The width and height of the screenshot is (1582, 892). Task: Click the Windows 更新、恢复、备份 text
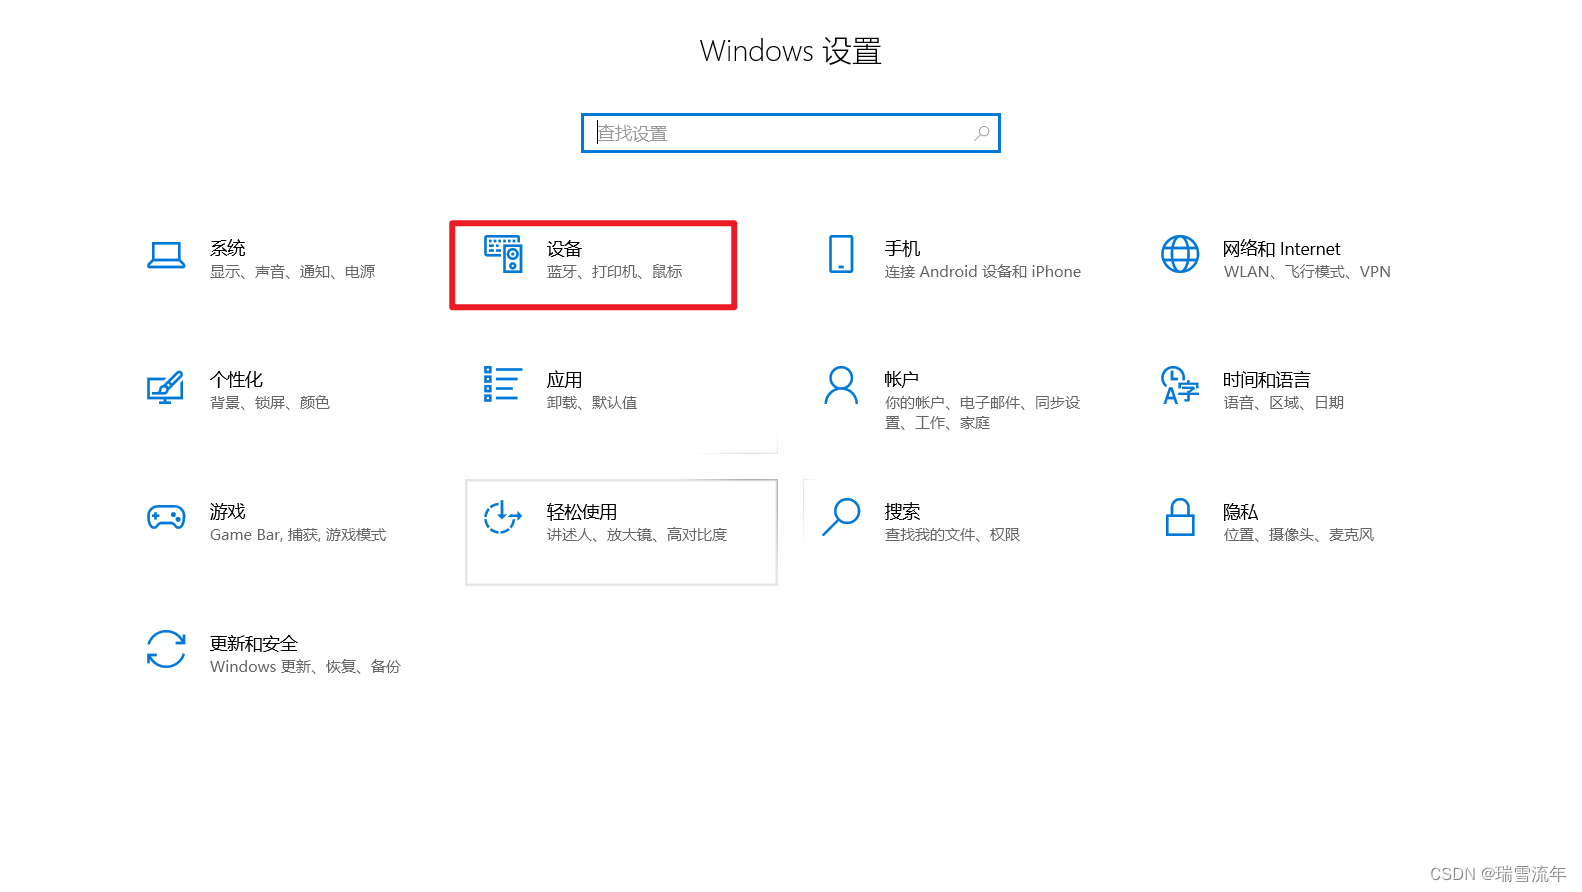point(305,667)
